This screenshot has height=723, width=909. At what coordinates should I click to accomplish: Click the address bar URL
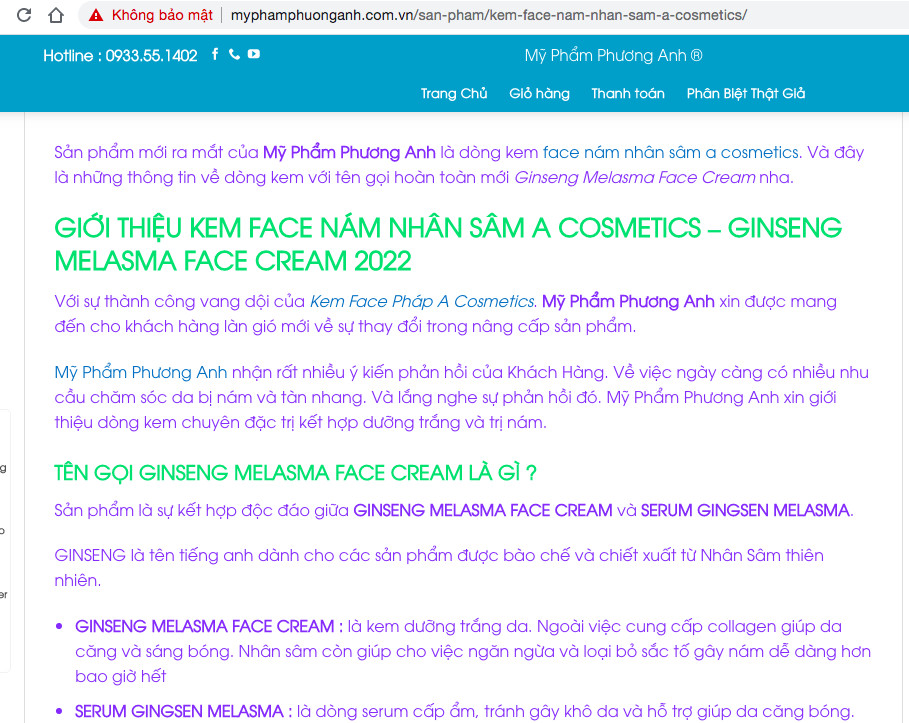(x=489, y=15)
